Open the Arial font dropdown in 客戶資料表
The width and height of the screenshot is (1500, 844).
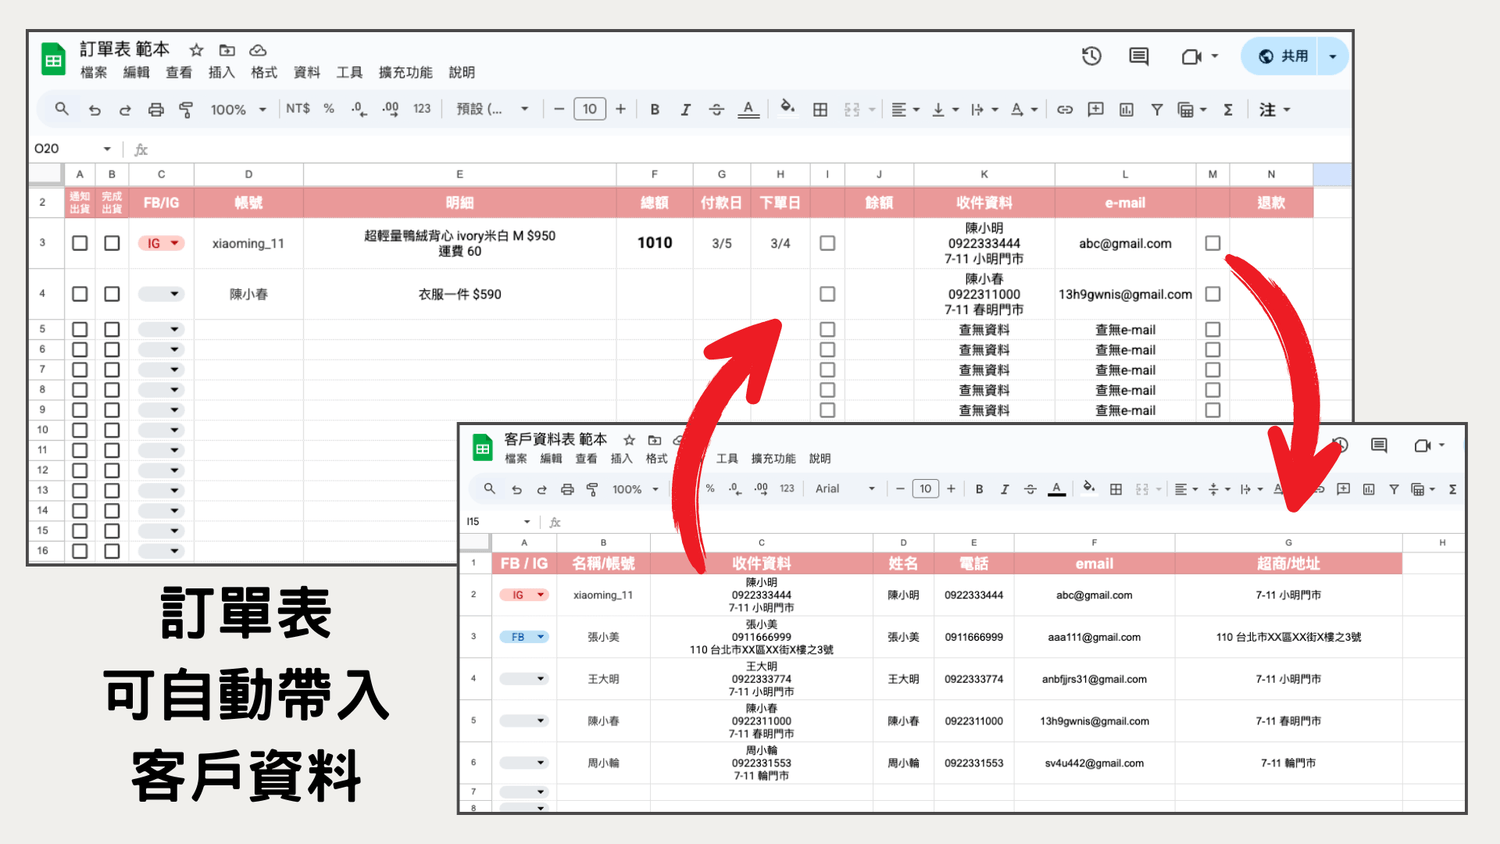[x=845, y=489]
